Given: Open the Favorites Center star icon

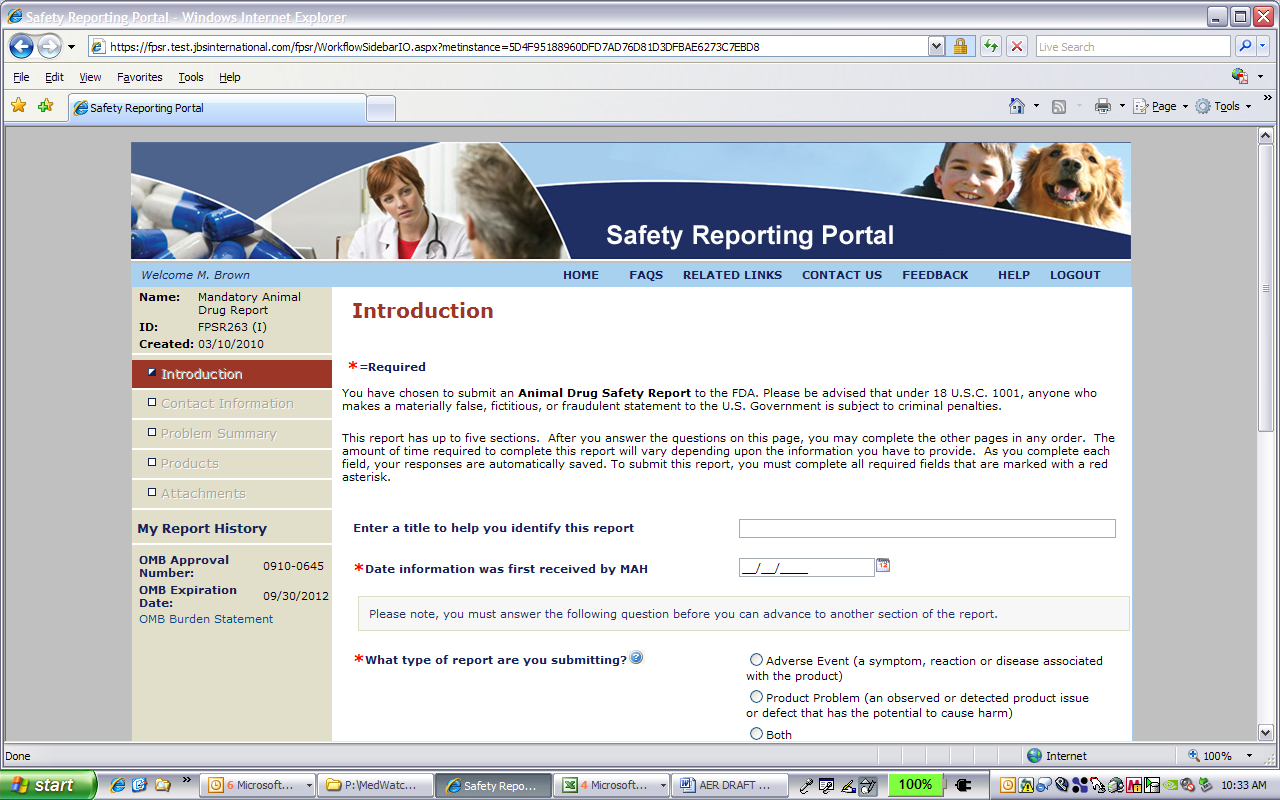Looking at the screenshot, I should [18, 106].
